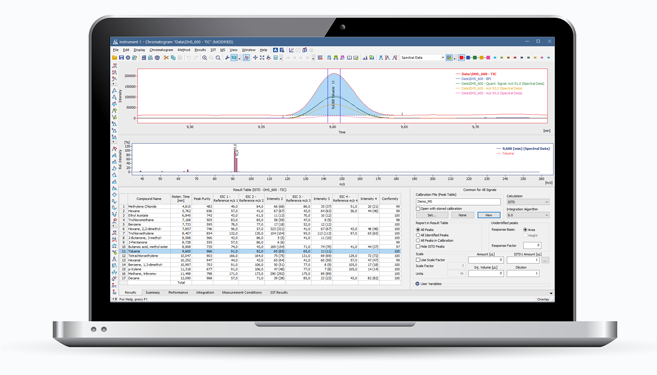Enable Open with stored calibration checkbox
The height and width of the screenshot is (375, 657).
(418, 209)
